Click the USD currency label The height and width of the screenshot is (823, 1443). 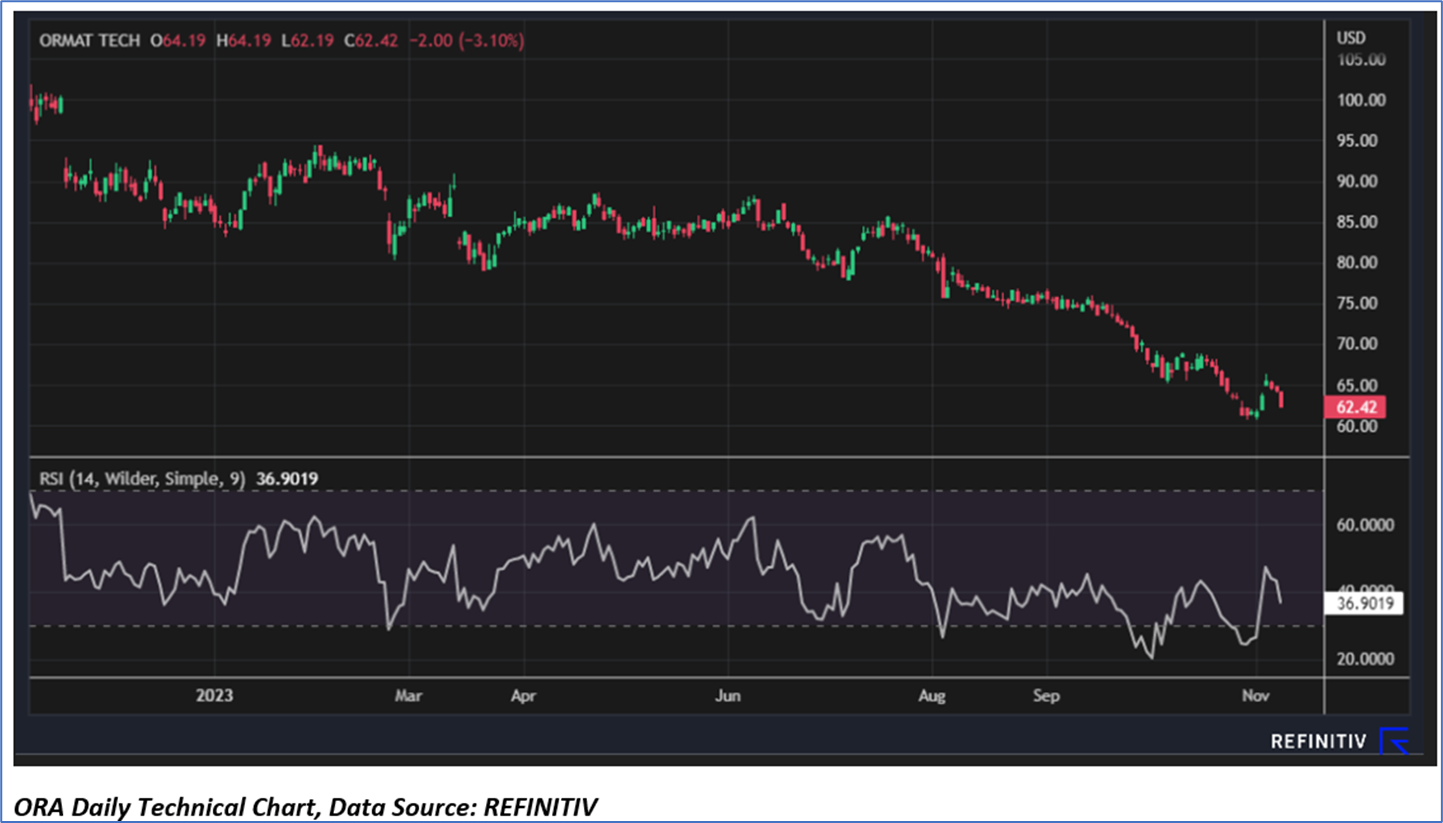pyautogui.click(x=1350, y=38)
